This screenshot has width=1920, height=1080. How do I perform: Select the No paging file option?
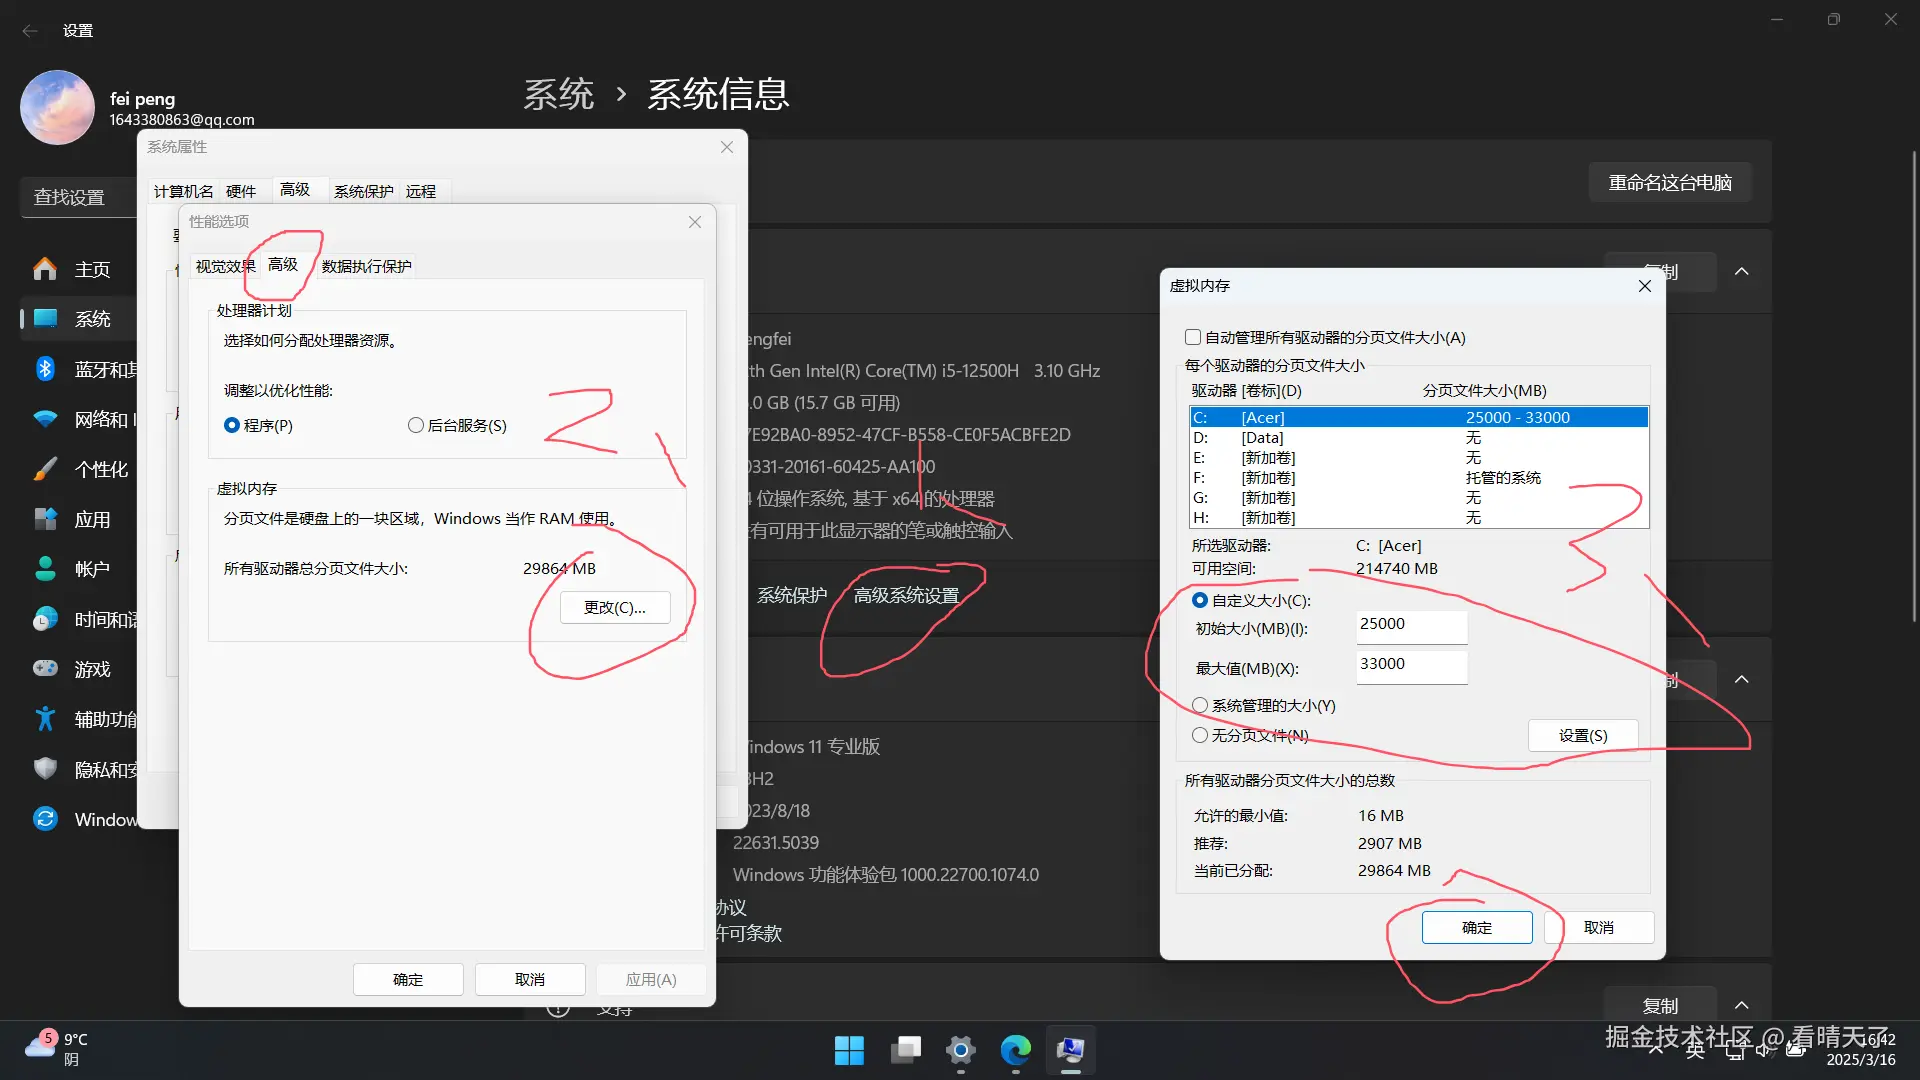tap(1200, 736)
